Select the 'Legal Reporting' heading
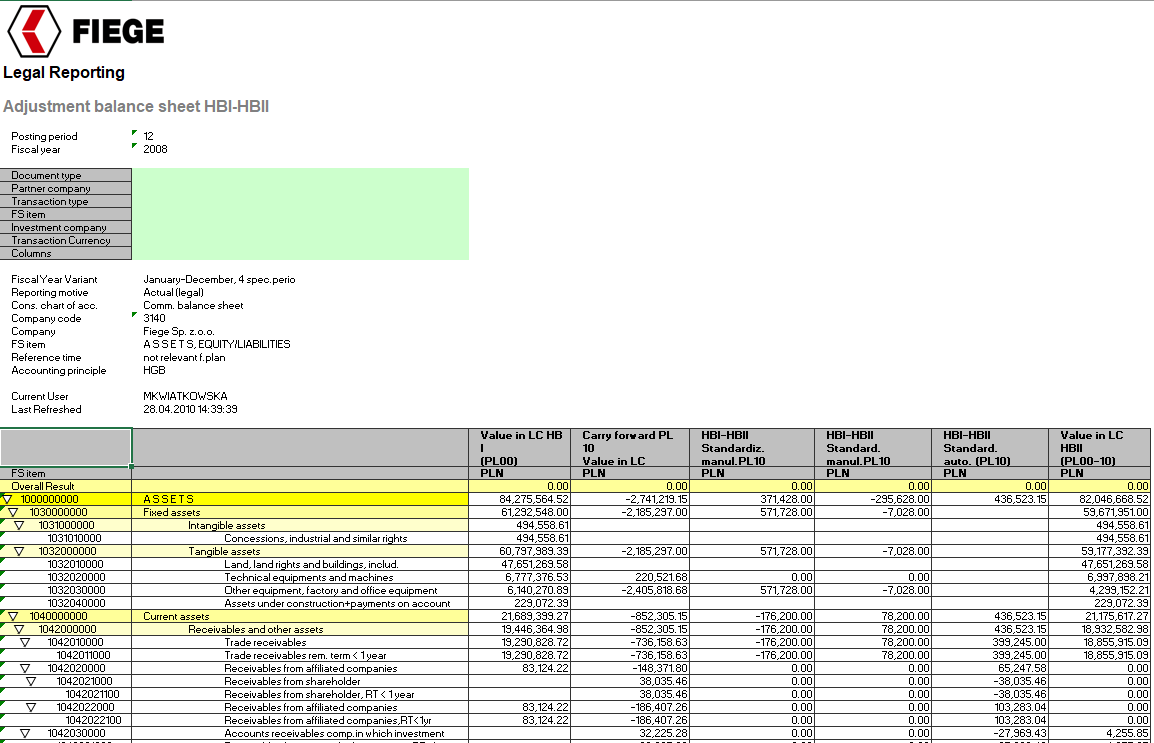1154x743 pixels. pos(64,73)
